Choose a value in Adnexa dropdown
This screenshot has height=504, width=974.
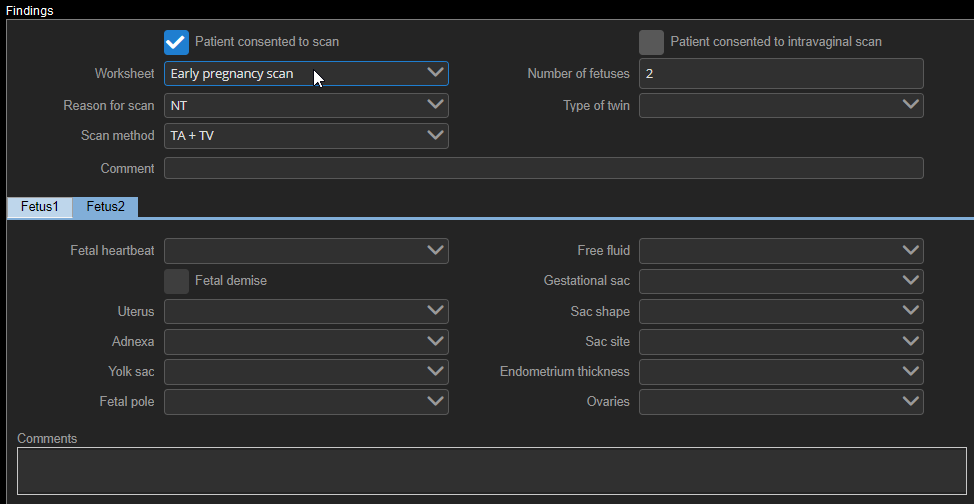(306, 342)
